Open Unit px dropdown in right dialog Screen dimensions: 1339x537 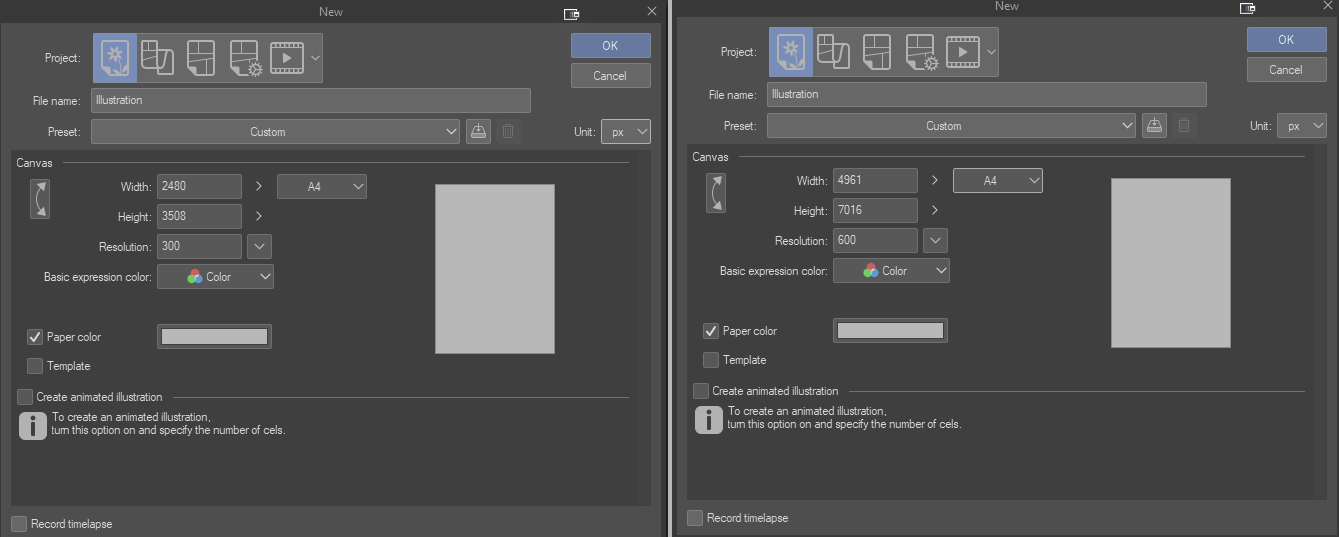[x=1302, y=126]
